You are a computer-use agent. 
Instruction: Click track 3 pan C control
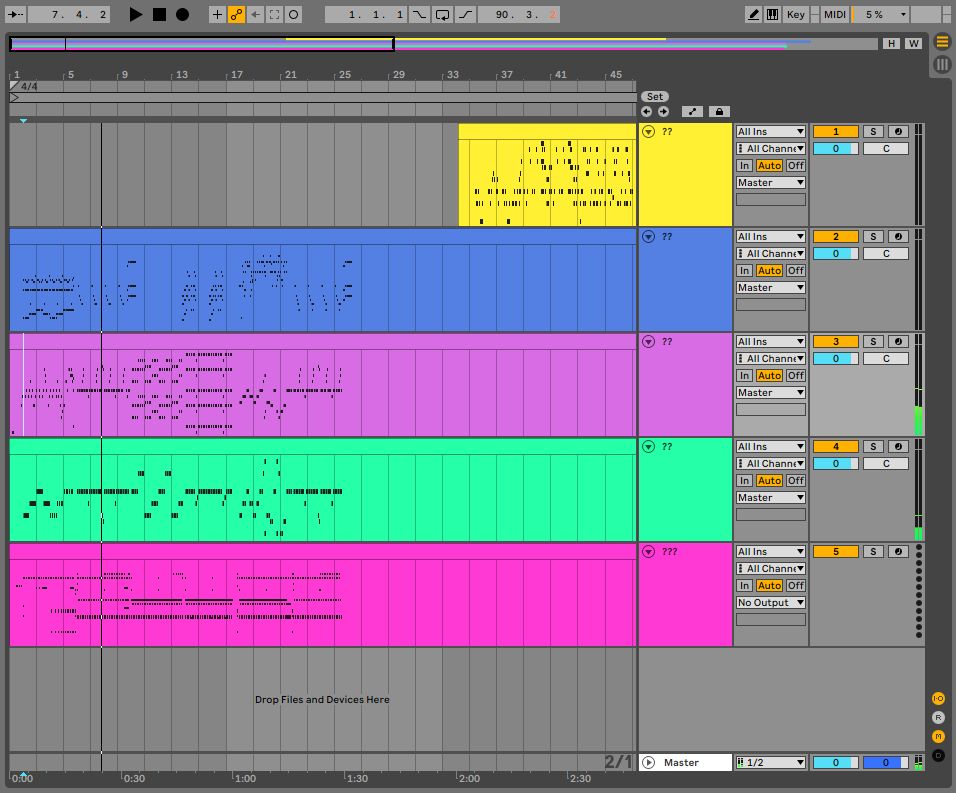point(886,358)
